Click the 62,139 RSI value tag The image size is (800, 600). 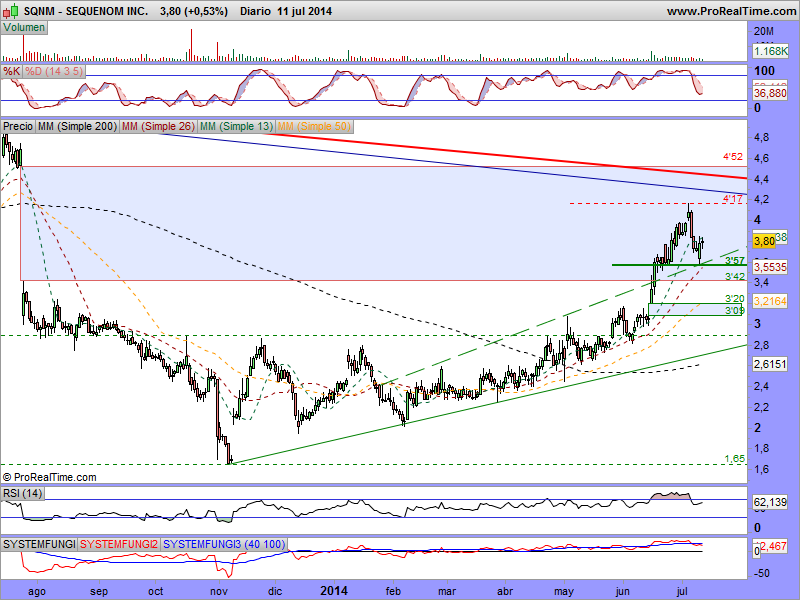tap(770, 502)
